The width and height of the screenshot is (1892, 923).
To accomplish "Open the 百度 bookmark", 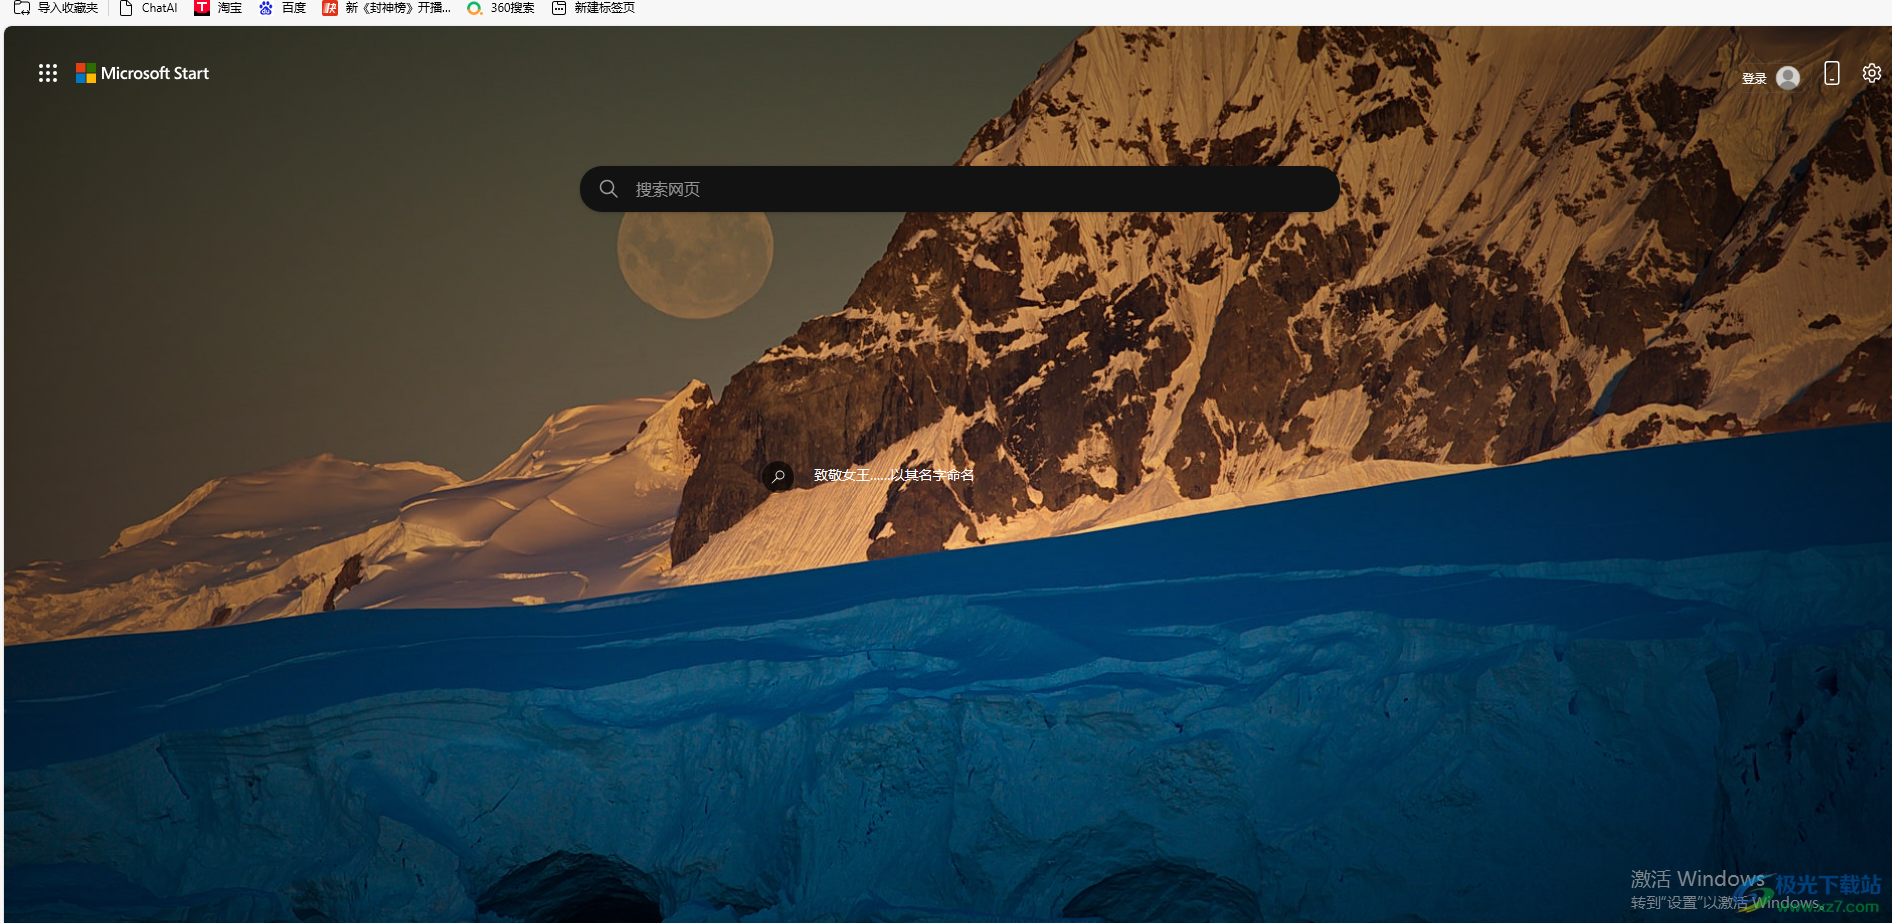I will click(282, 8).
